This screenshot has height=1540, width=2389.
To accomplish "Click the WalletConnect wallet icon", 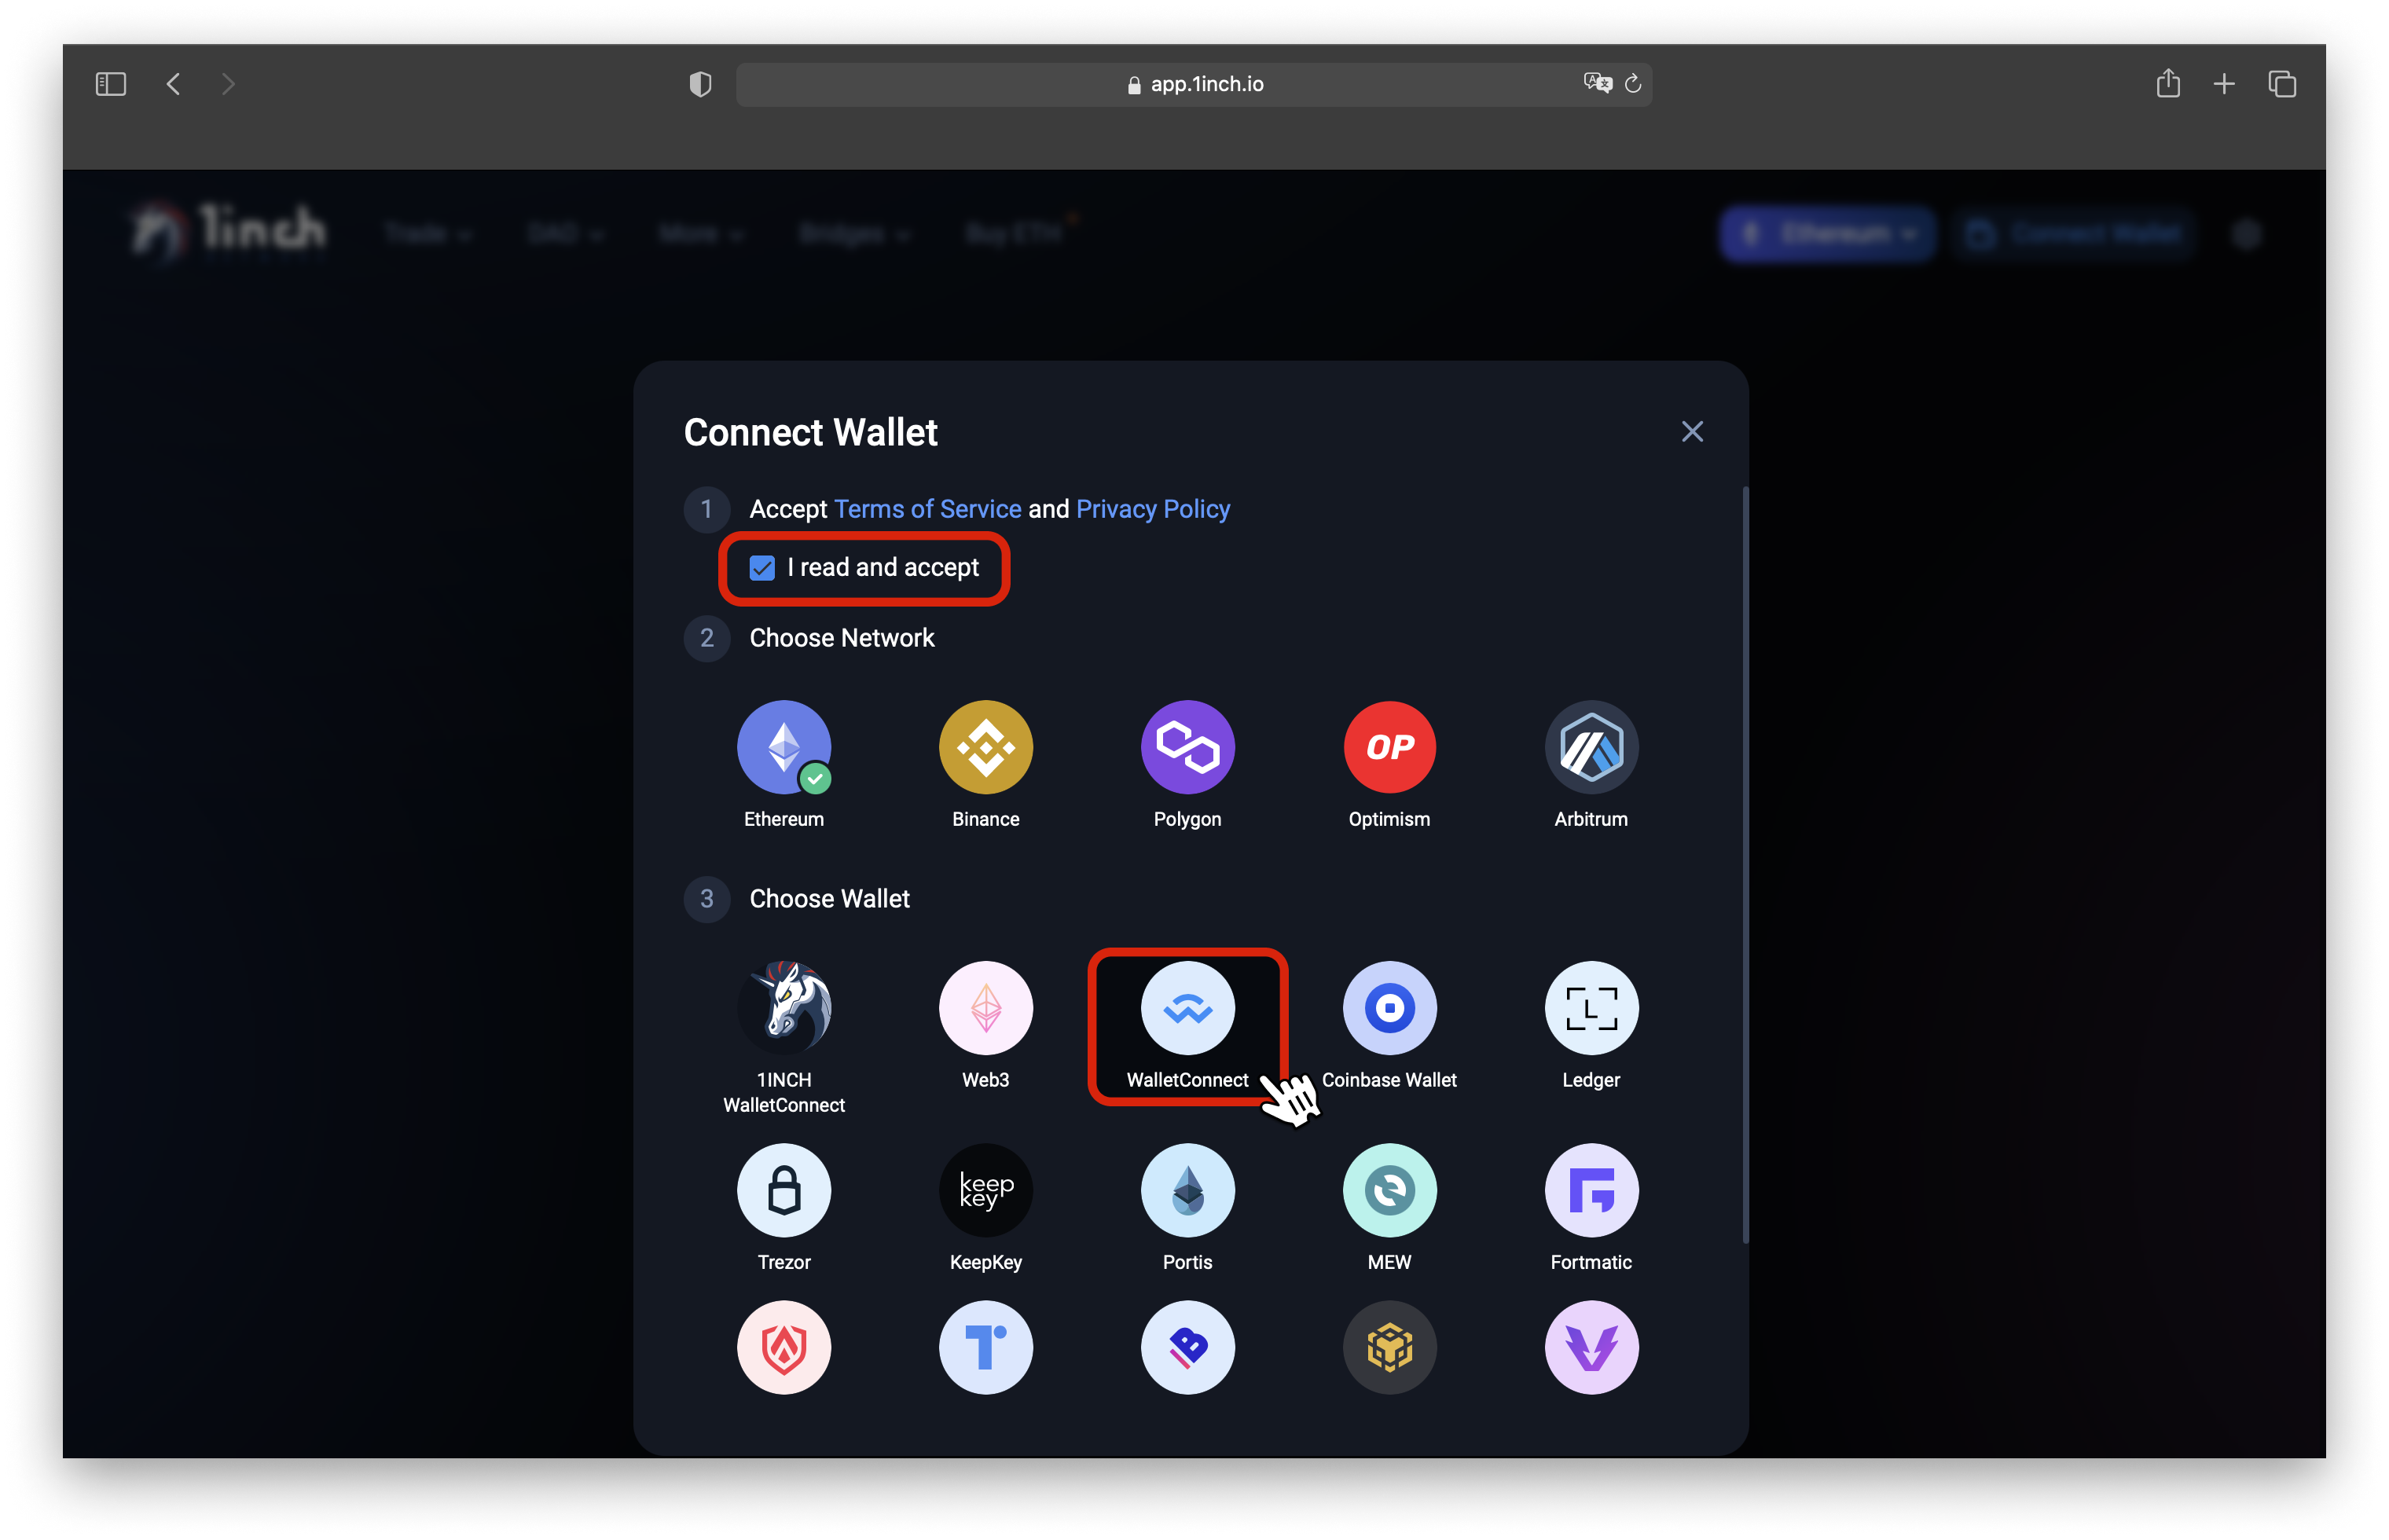I will coord(1187,1008).
